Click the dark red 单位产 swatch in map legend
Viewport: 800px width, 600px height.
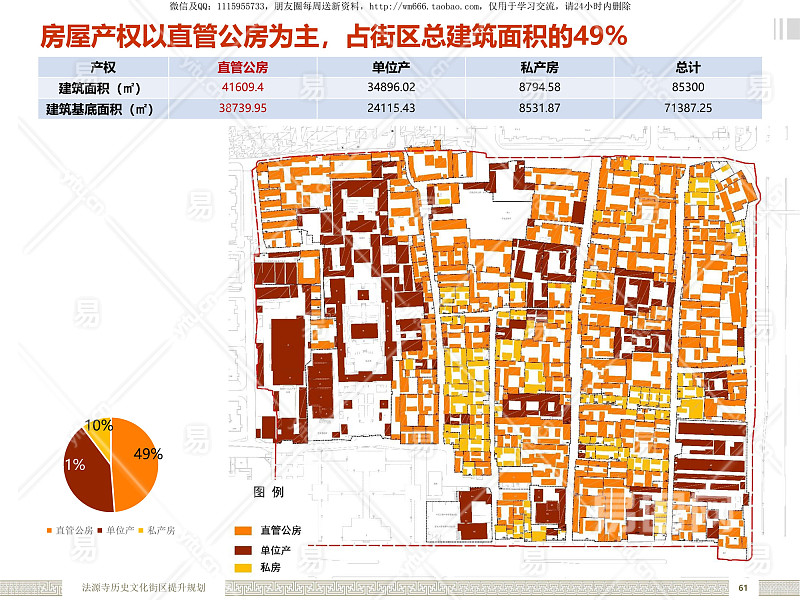[x=243, y=550]
